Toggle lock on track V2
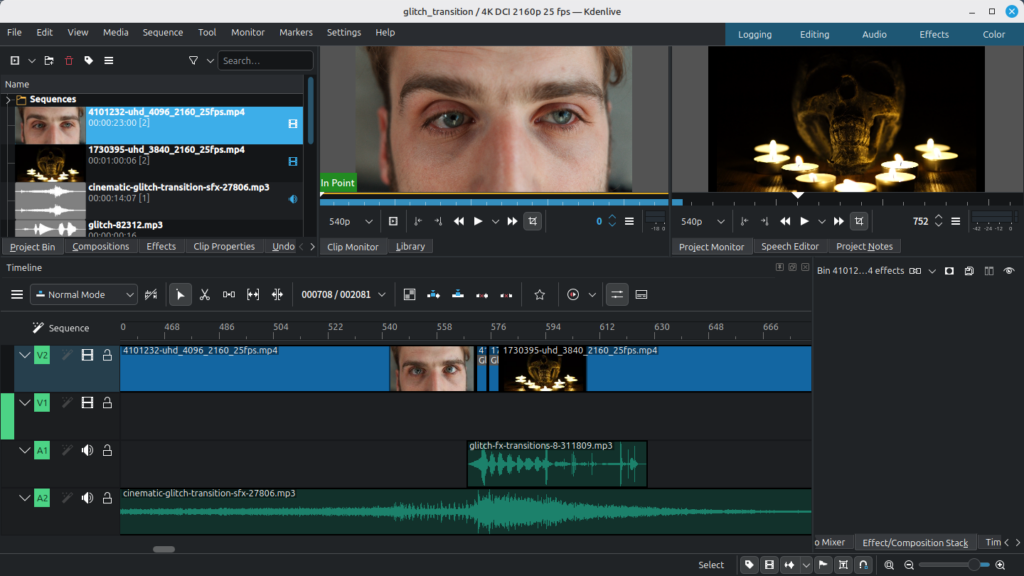The image size is (1024, 576). (107, 355)
